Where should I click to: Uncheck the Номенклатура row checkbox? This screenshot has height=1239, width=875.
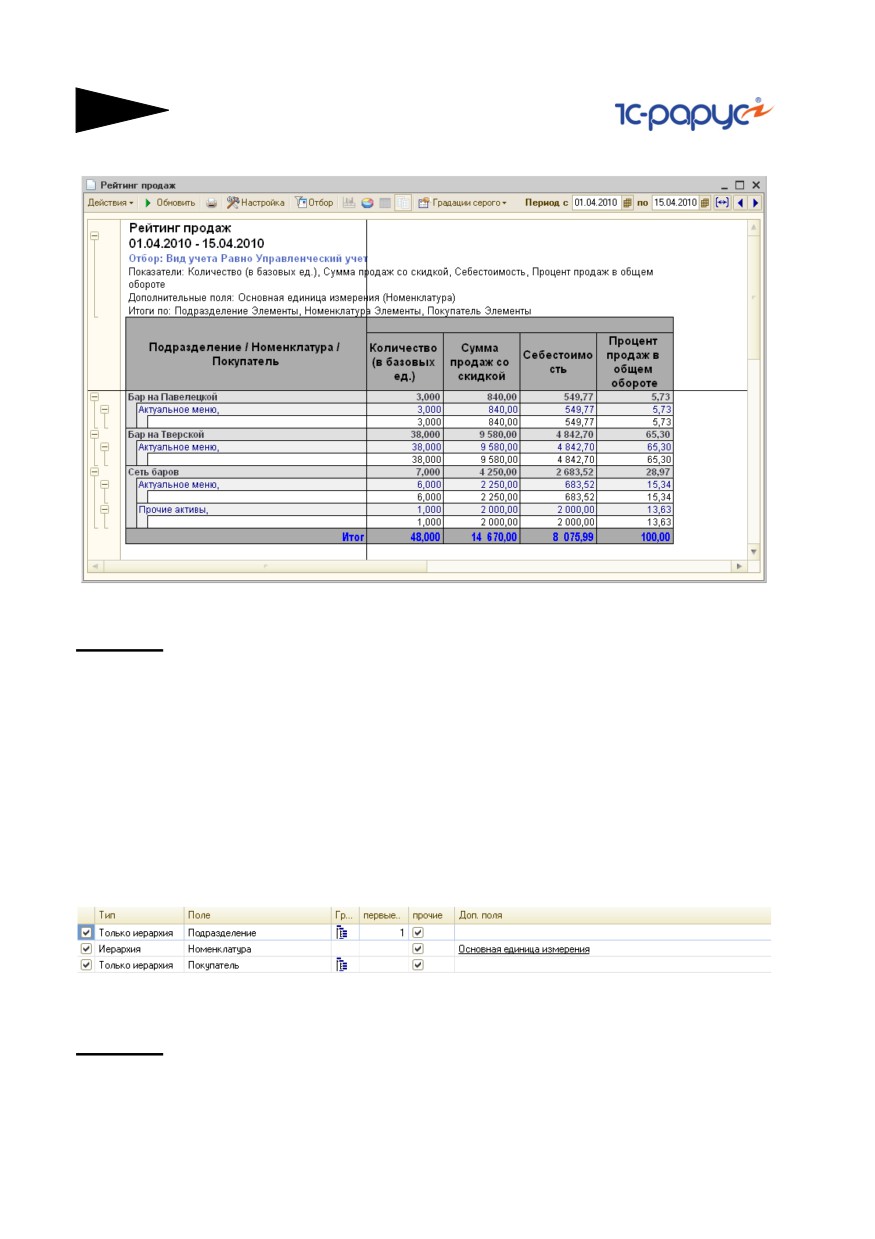pyautogui.click(x=86, y=948)
